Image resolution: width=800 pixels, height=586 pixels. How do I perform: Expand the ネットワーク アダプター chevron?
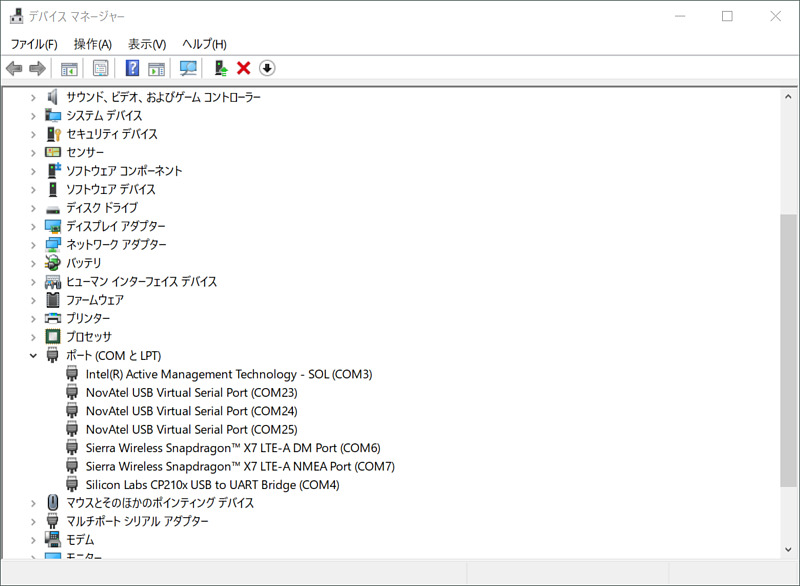coord(33,245)
